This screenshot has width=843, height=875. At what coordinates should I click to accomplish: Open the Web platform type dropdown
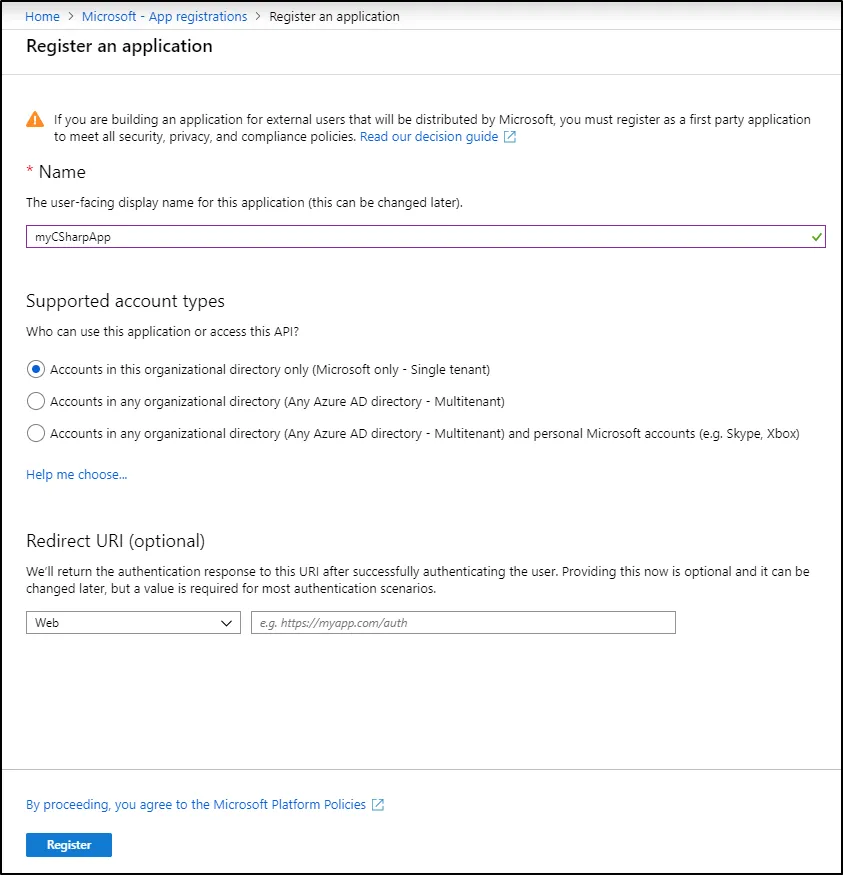(133, 623)
